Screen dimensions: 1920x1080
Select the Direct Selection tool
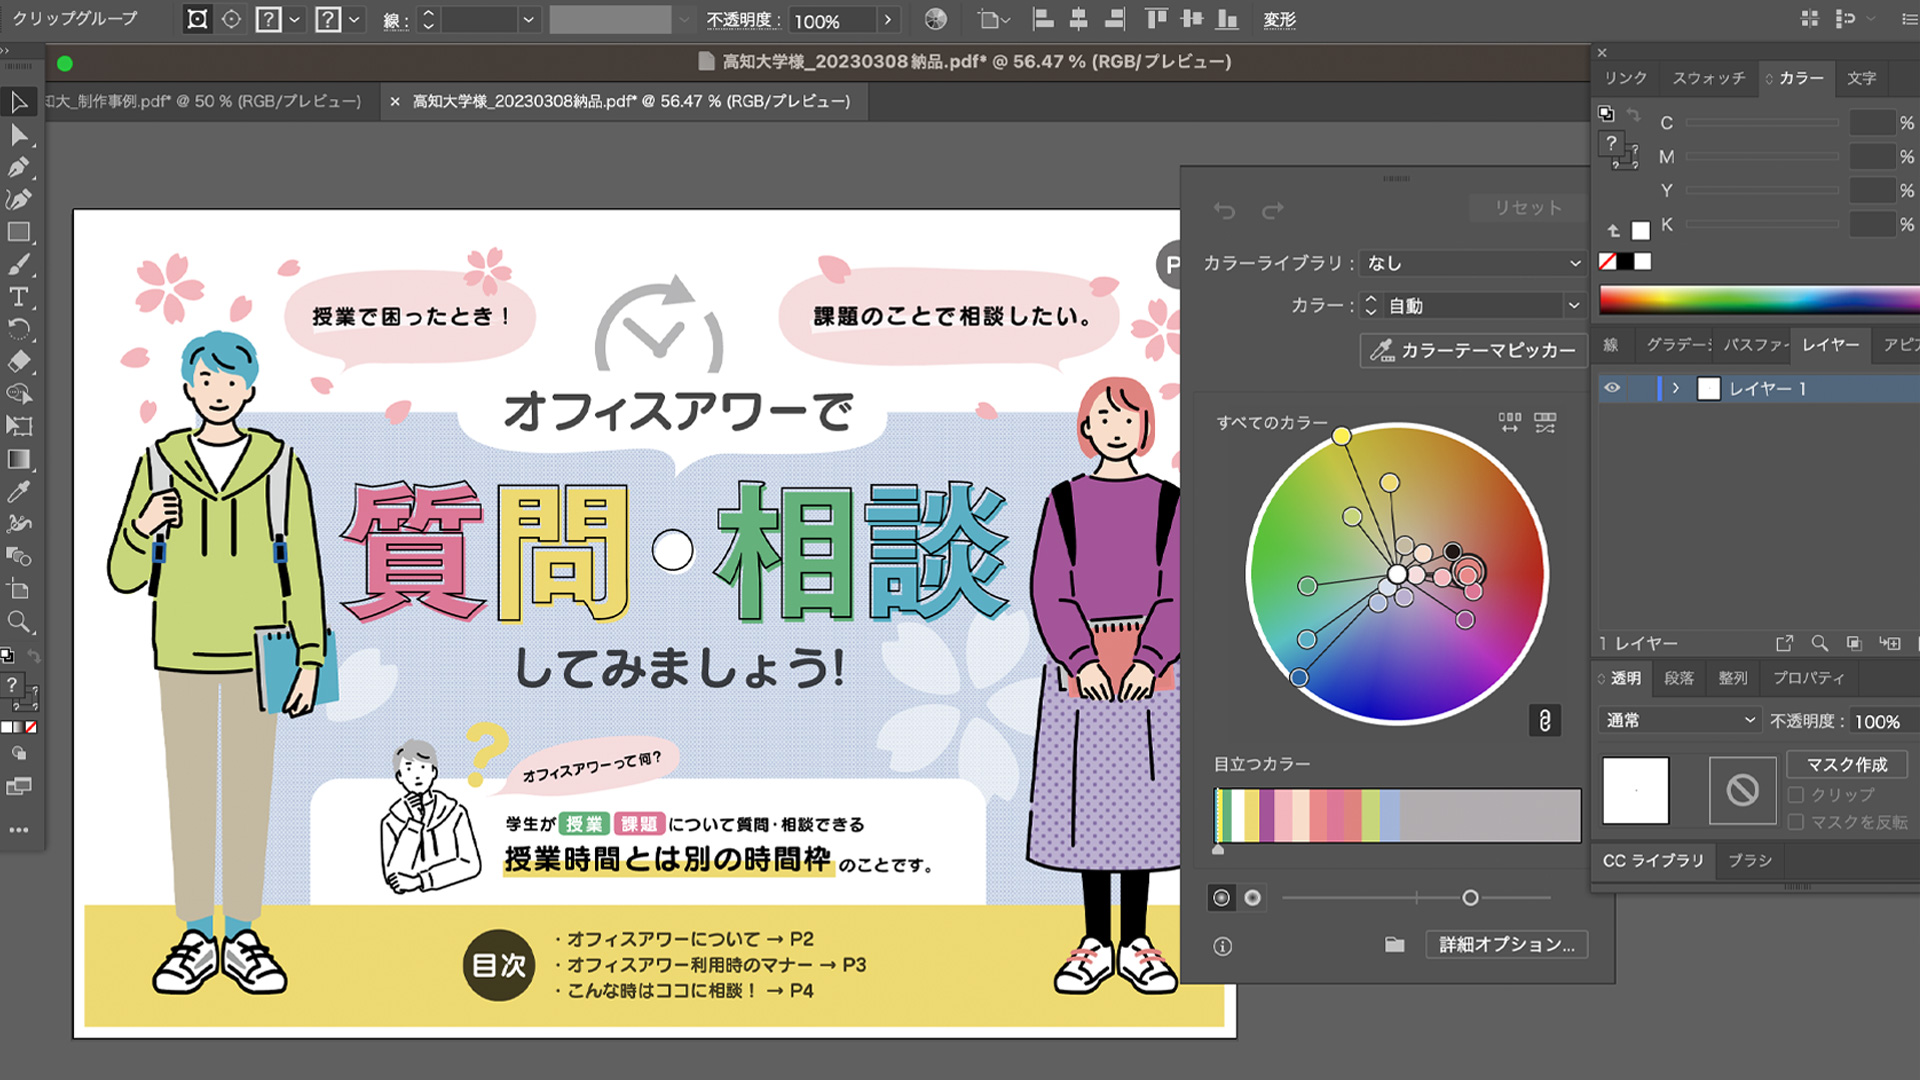click(19, 135)
